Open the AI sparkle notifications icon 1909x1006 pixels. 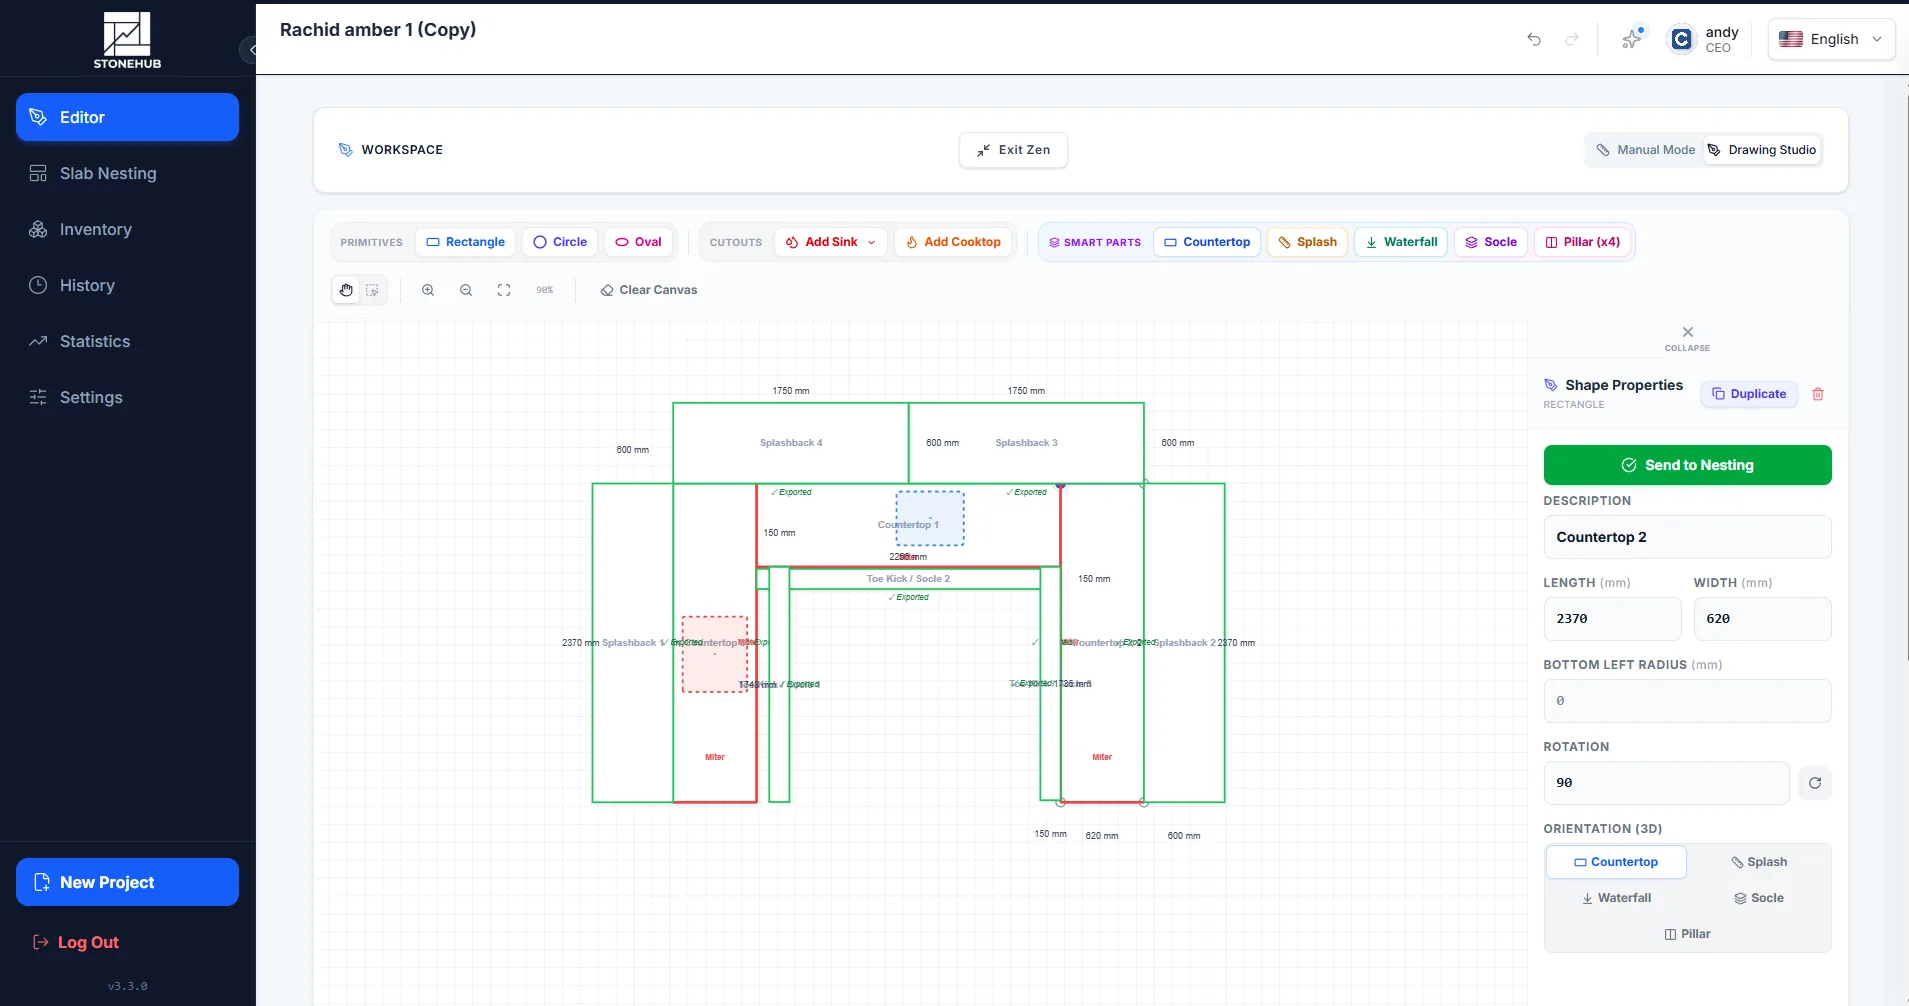click(x=1632, y=39)
